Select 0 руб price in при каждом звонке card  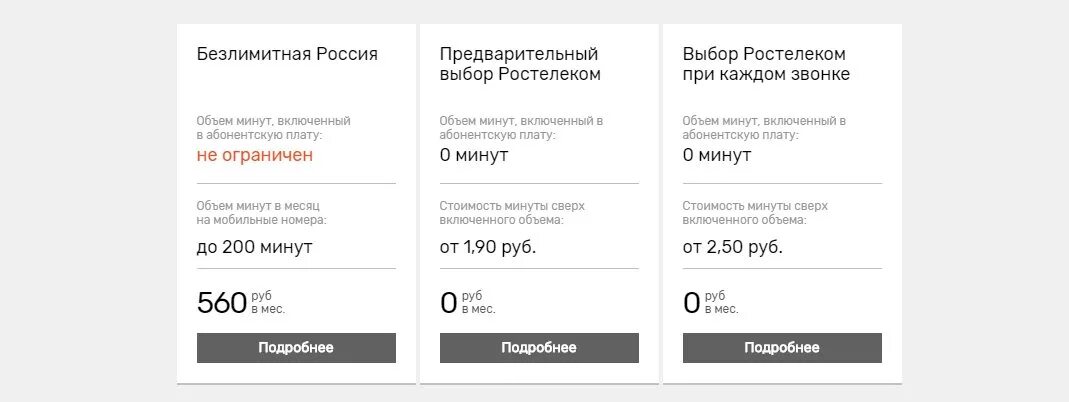point(710,302)
